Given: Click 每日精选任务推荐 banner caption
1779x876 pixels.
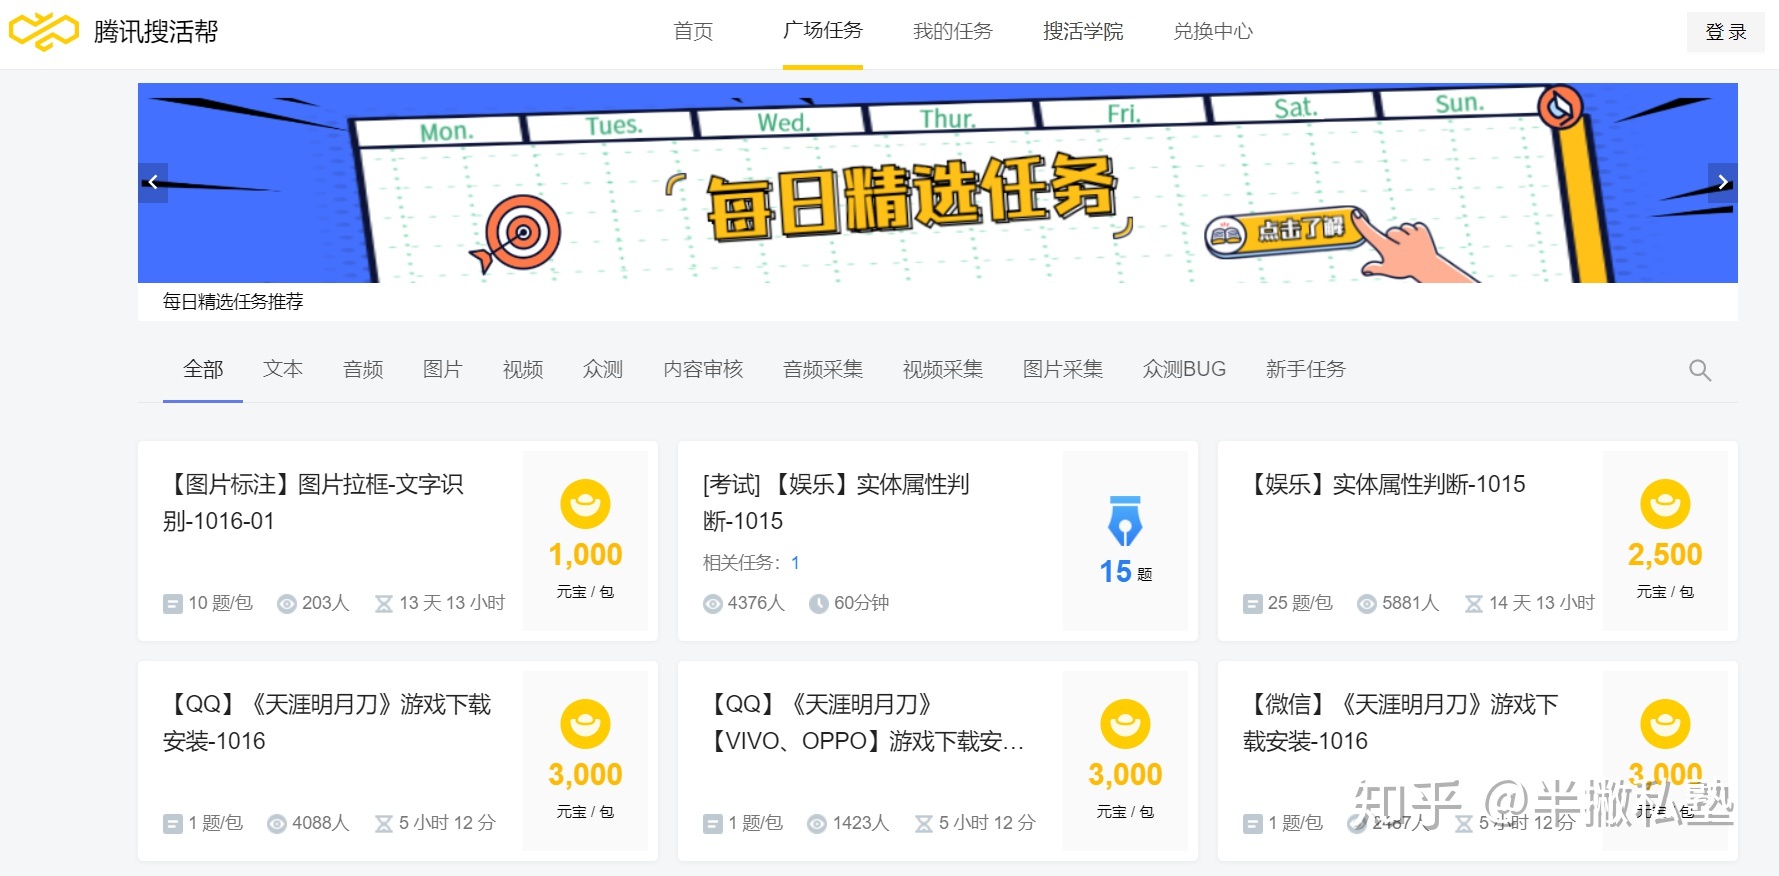Looking at the screenshot, I should (233, 302).
